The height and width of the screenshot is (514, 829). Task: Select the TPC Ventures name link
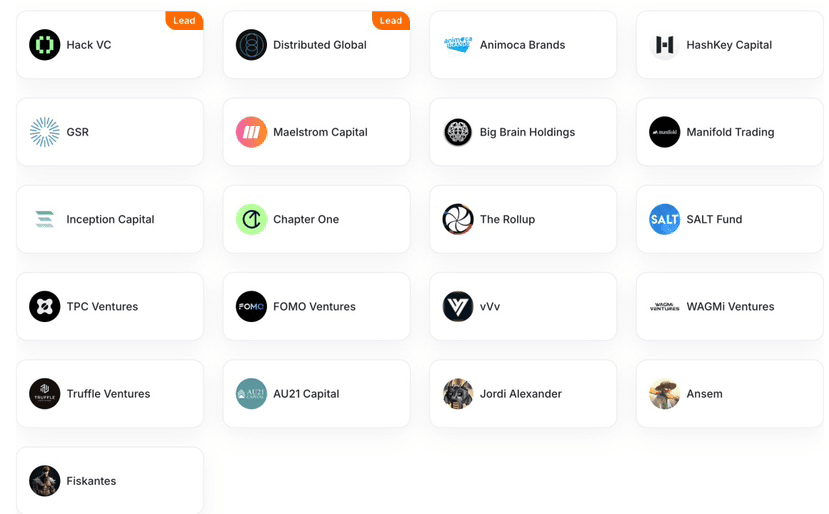pyautogui.click(x=102, y=307)
